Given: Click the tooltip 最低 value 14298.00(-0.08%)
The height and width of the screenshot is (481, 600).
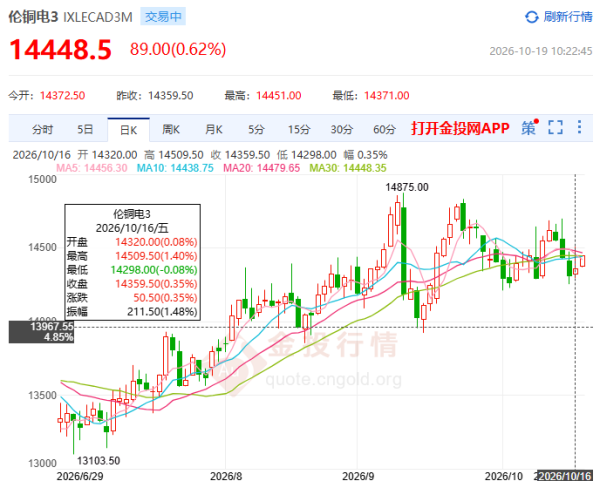Looking at the screenshot, I should [154, 270].
